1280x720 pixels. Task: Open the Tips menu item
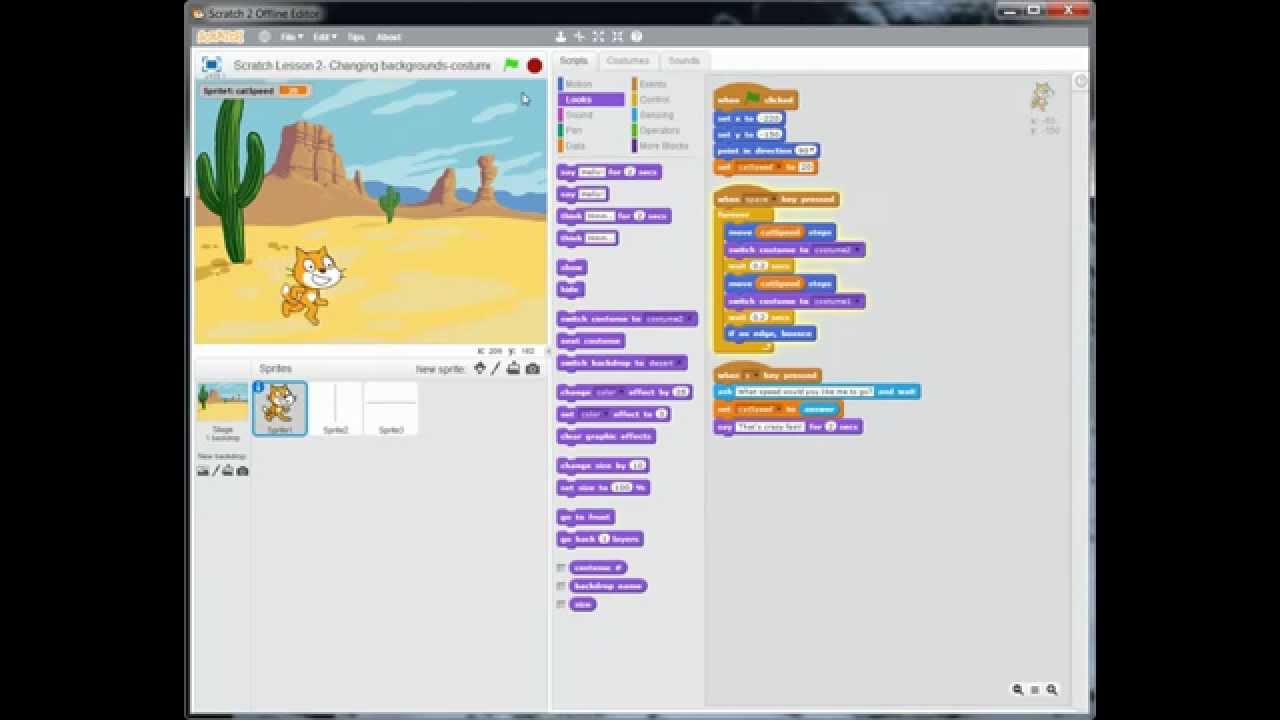(355, 37)
